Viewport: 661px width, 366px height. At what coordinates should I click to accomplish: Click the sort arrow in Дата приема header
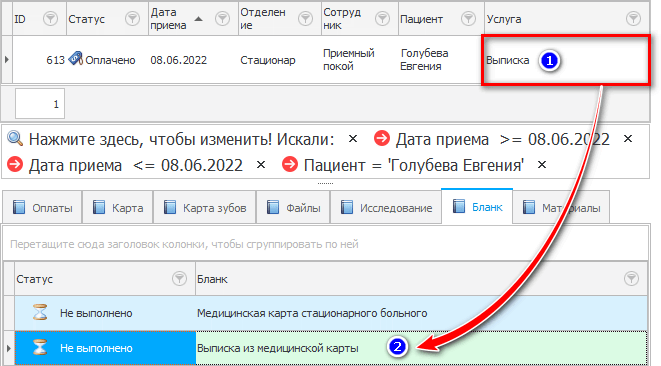coord(199,19)
